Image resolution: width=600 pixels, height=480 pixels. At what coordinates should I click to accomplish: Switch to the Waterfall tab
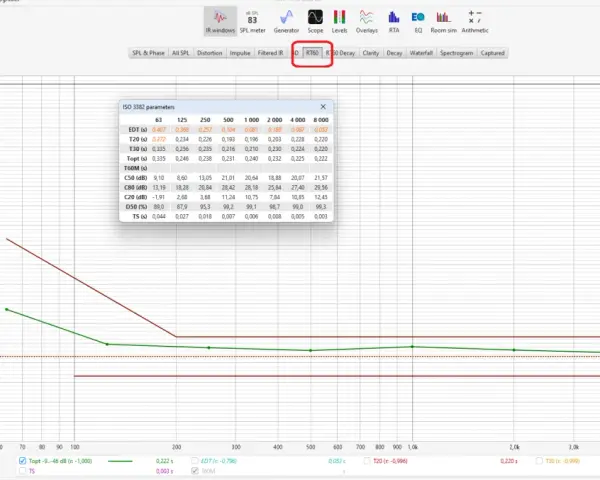click(421, 53)
